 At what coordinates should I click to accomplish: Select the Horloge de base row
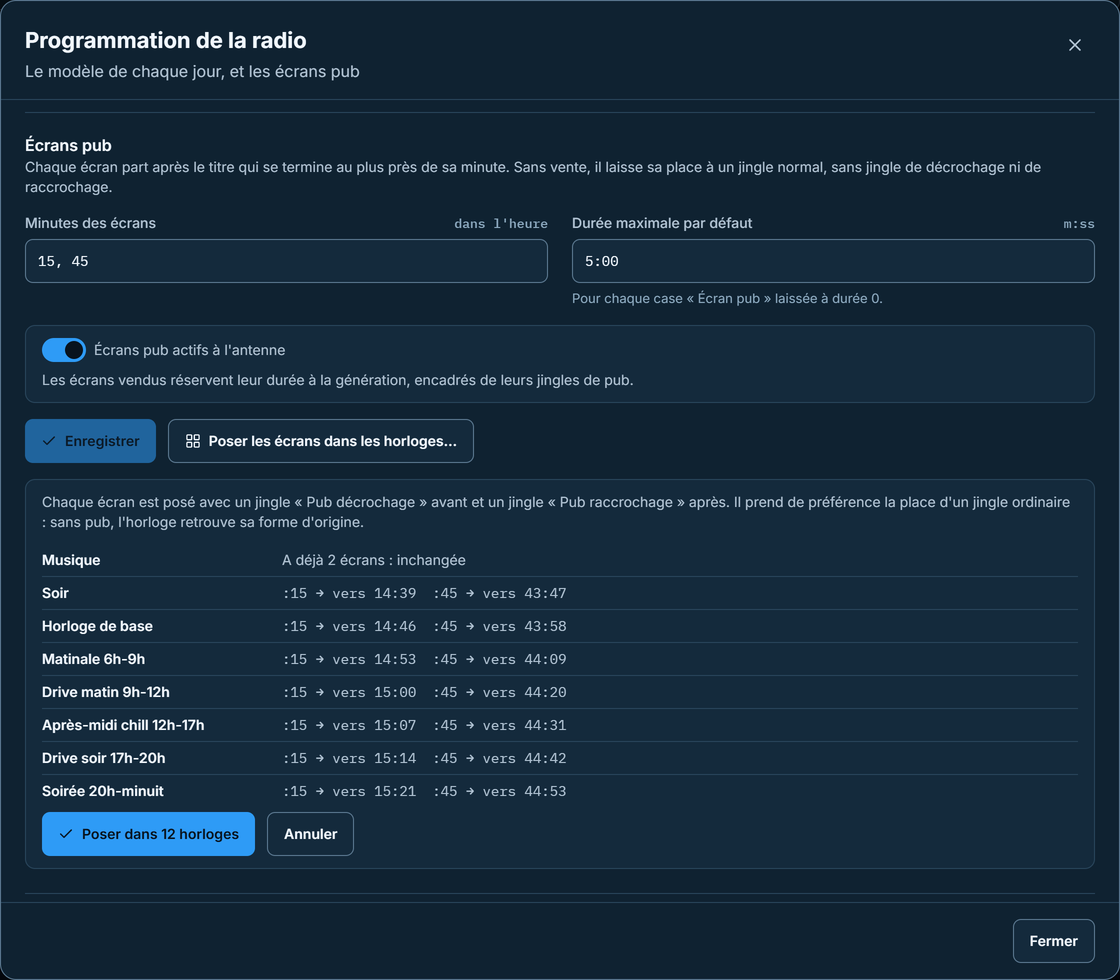pos(559,626)
